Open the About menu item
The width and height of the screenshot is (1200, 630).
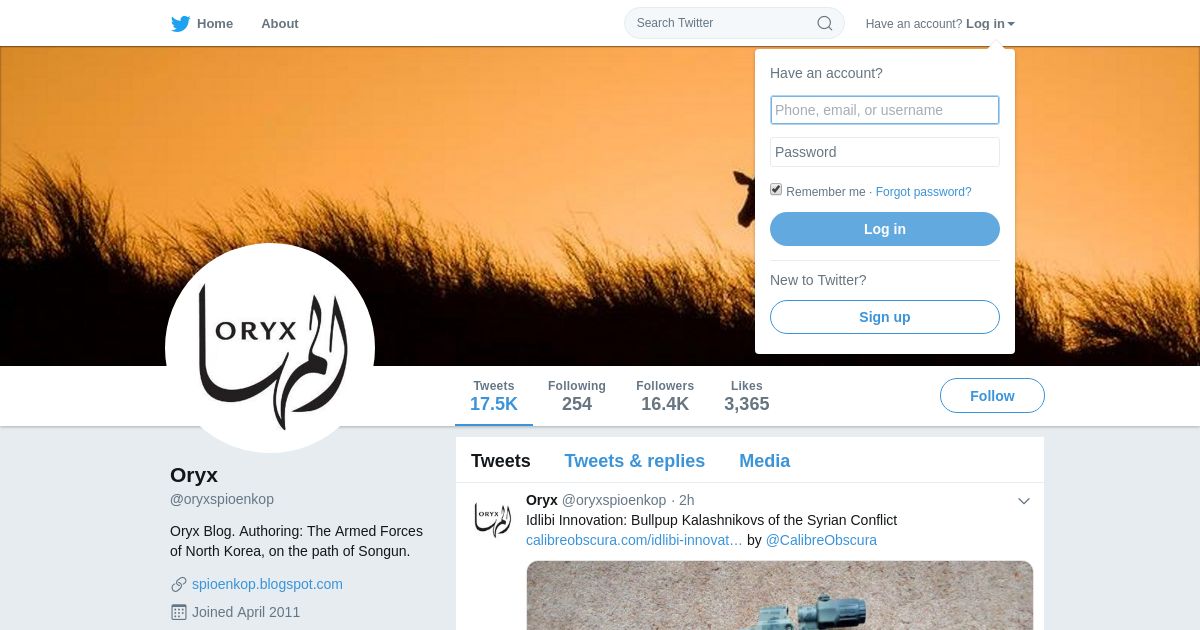coord(280,24)
